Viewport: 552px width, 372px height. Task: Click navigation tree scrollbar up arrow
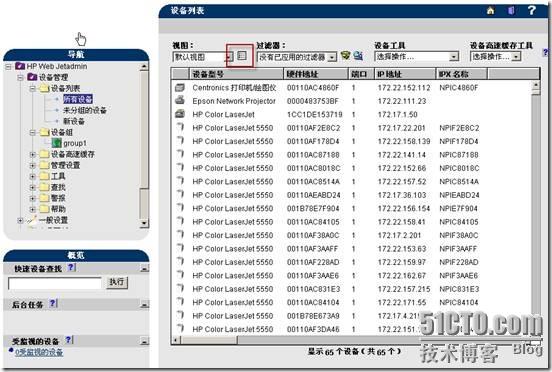click(x=144, y=66)
